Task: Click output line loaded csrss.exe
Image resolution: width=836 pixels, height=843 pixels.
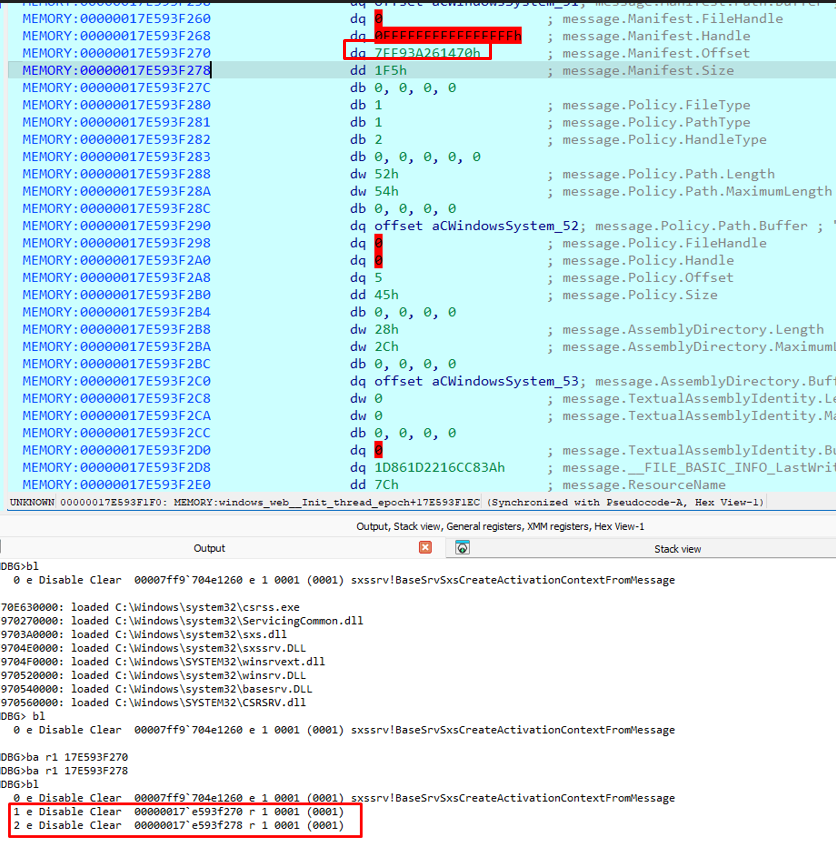Action: pos(150,607)
